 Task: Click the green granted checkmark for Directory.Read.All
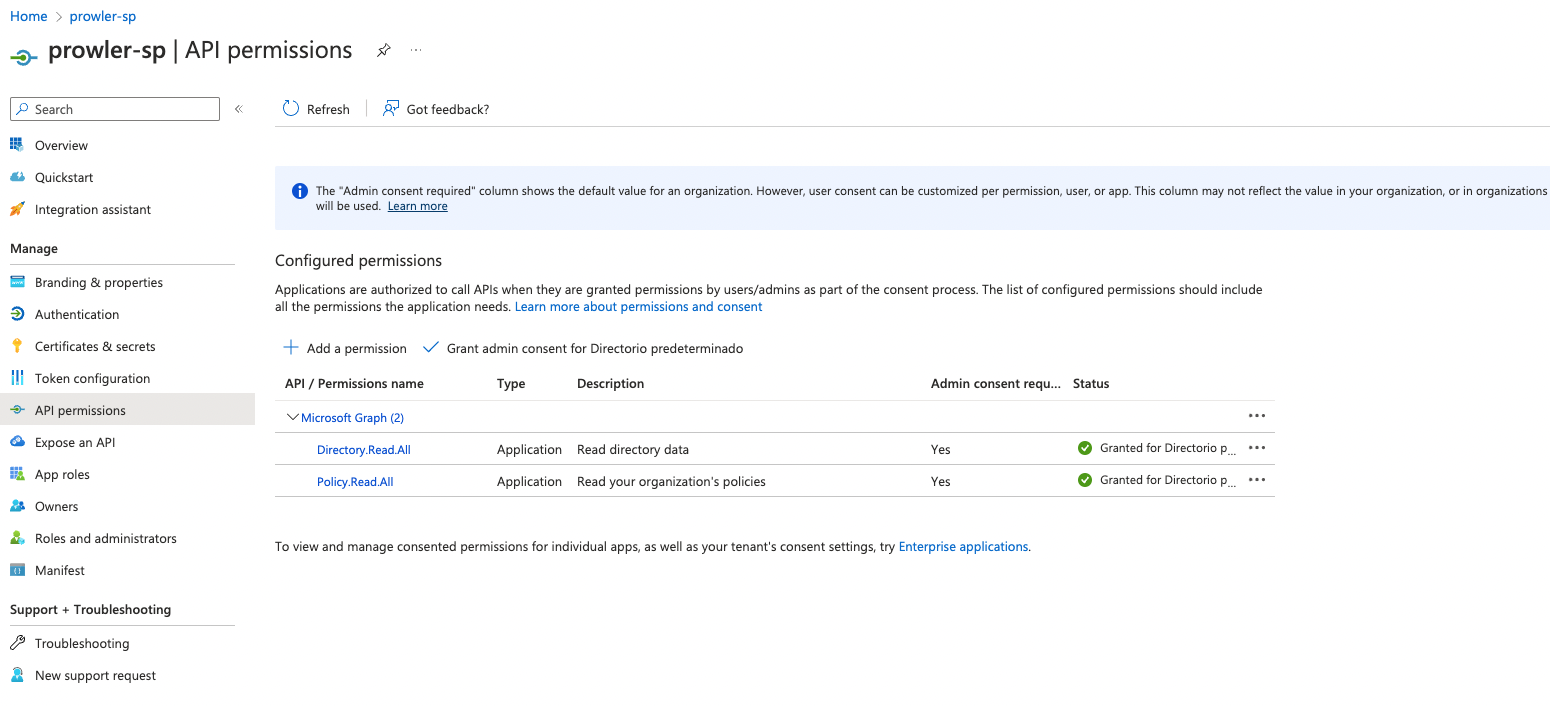pyautogui.click(x=1084, y=448)
